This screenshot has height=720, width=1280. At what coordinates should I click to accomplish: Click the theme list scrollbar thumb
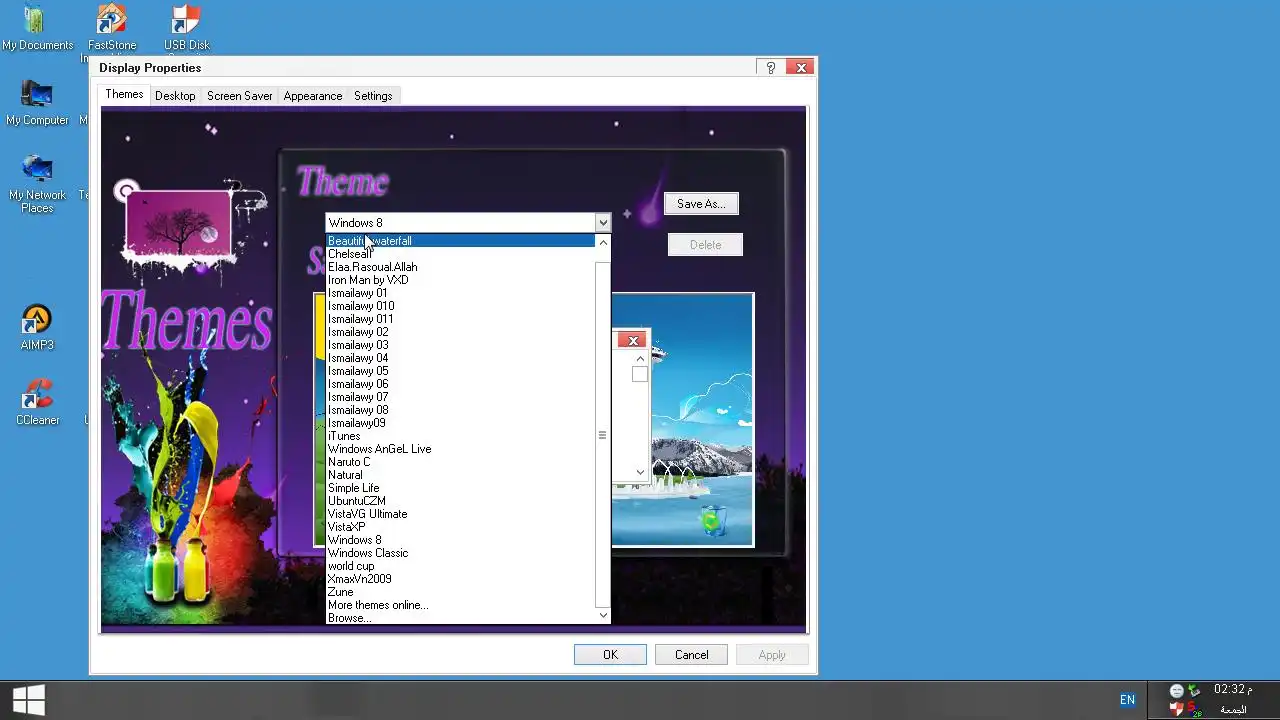pos(603,435)
